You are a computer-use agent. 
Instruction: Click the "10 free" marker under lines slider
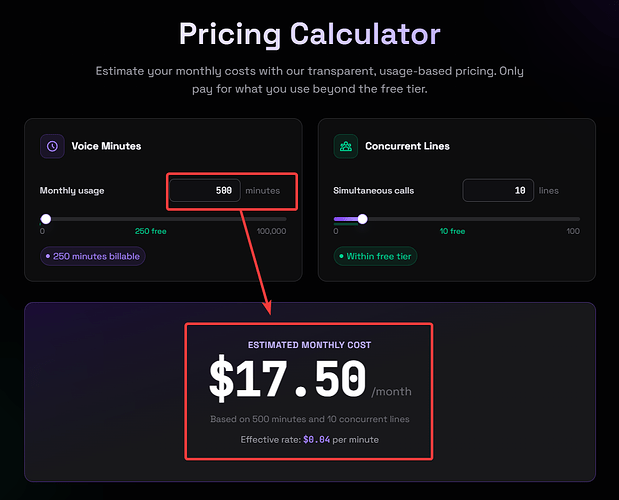[452, 231]
